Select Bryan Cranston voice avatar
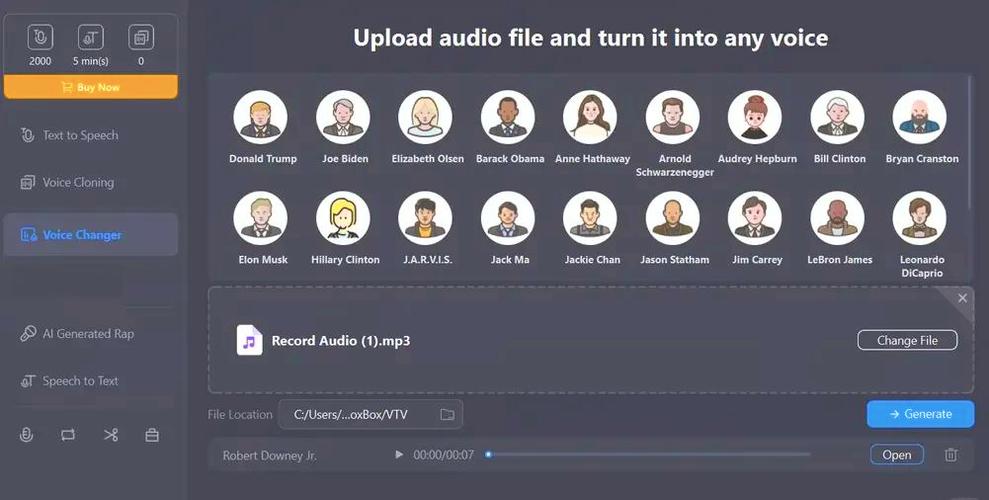989x500 pixels. coord(920,117)
